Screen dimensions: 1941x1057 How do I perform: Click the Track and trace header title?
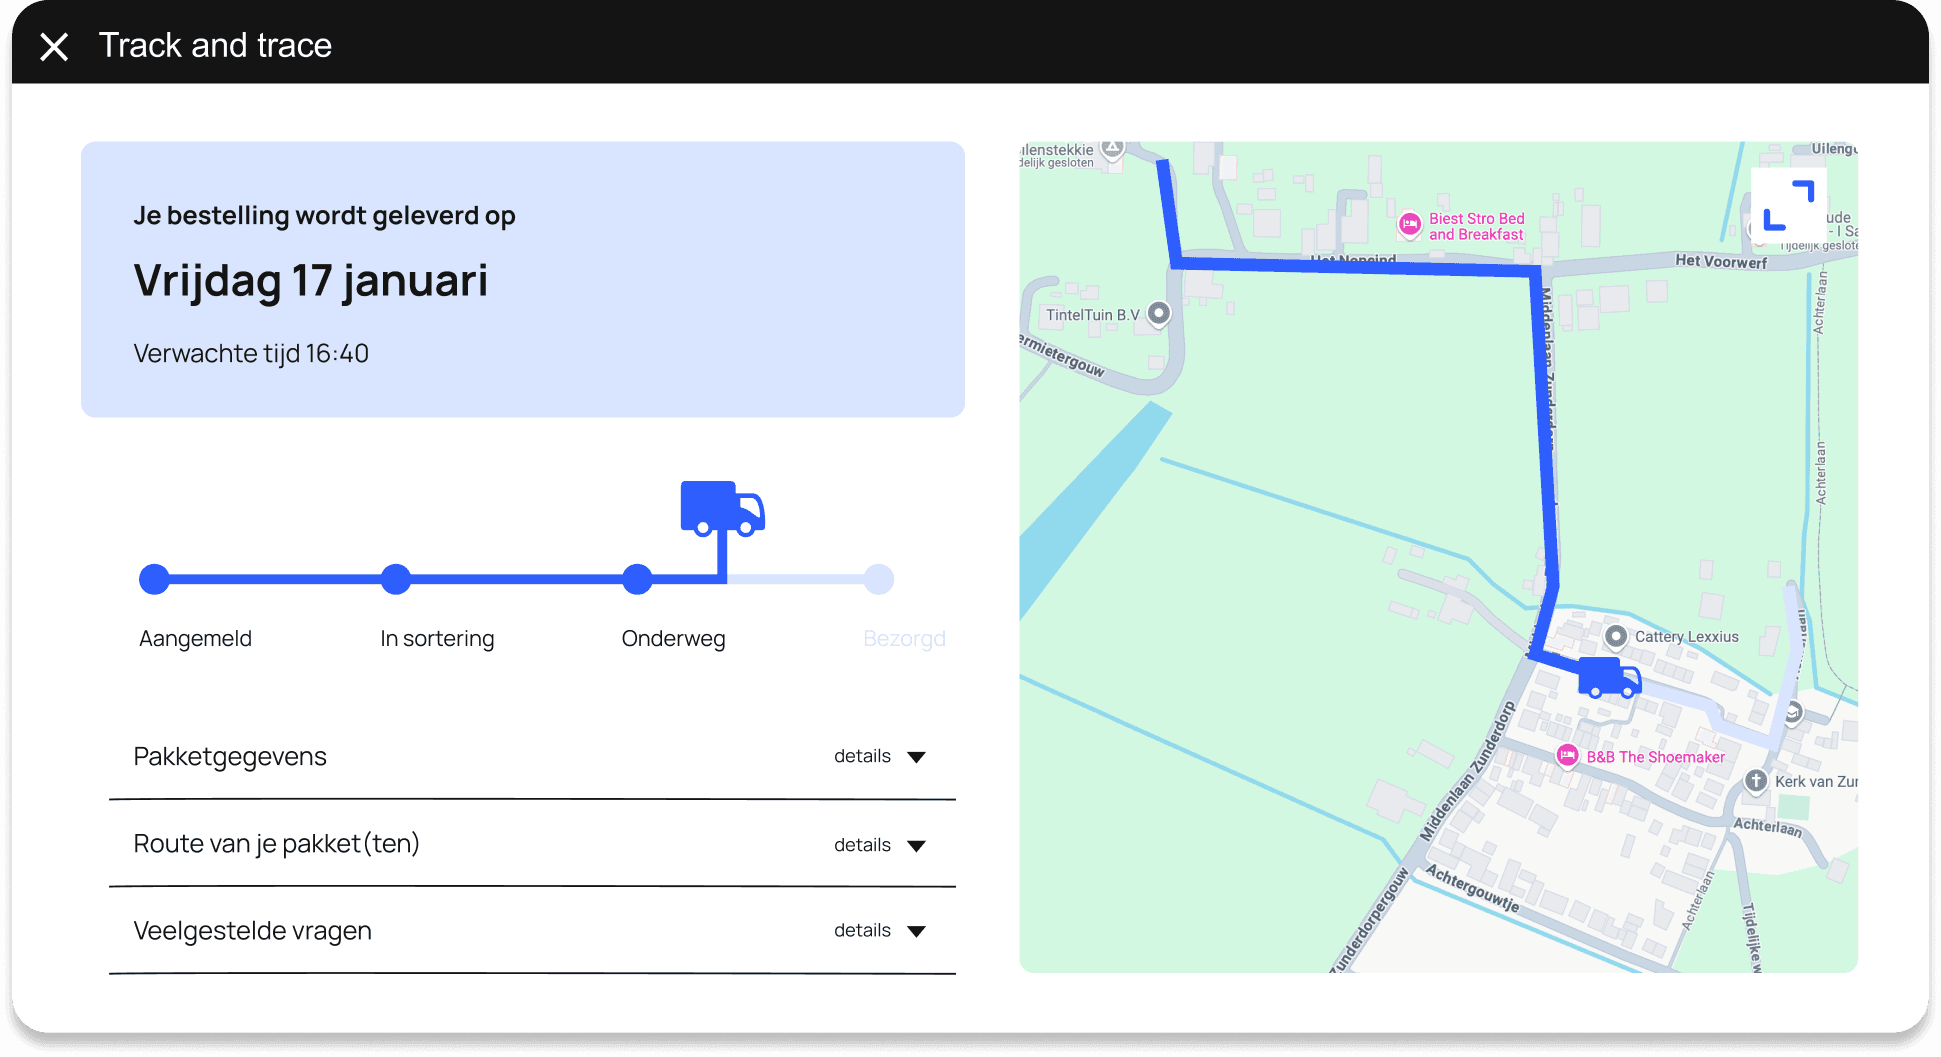pos(214,44)
